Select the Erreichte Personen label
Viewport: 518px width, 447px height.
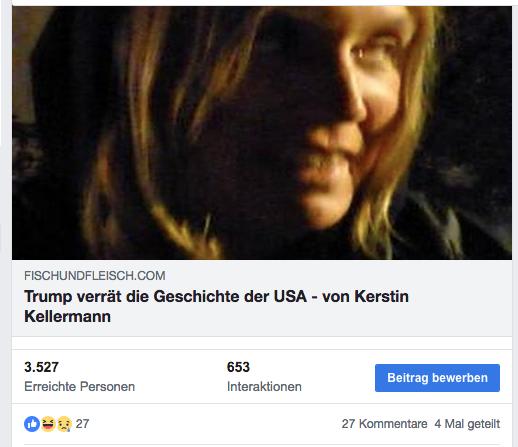(79, 387)
